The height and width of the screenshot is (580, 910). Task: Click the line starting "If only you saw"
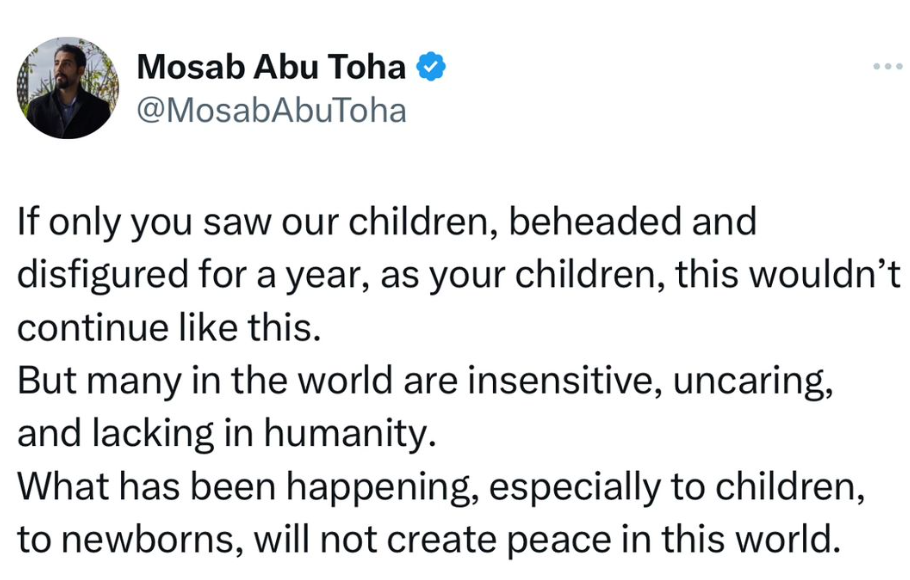click(x=386, y=223)
